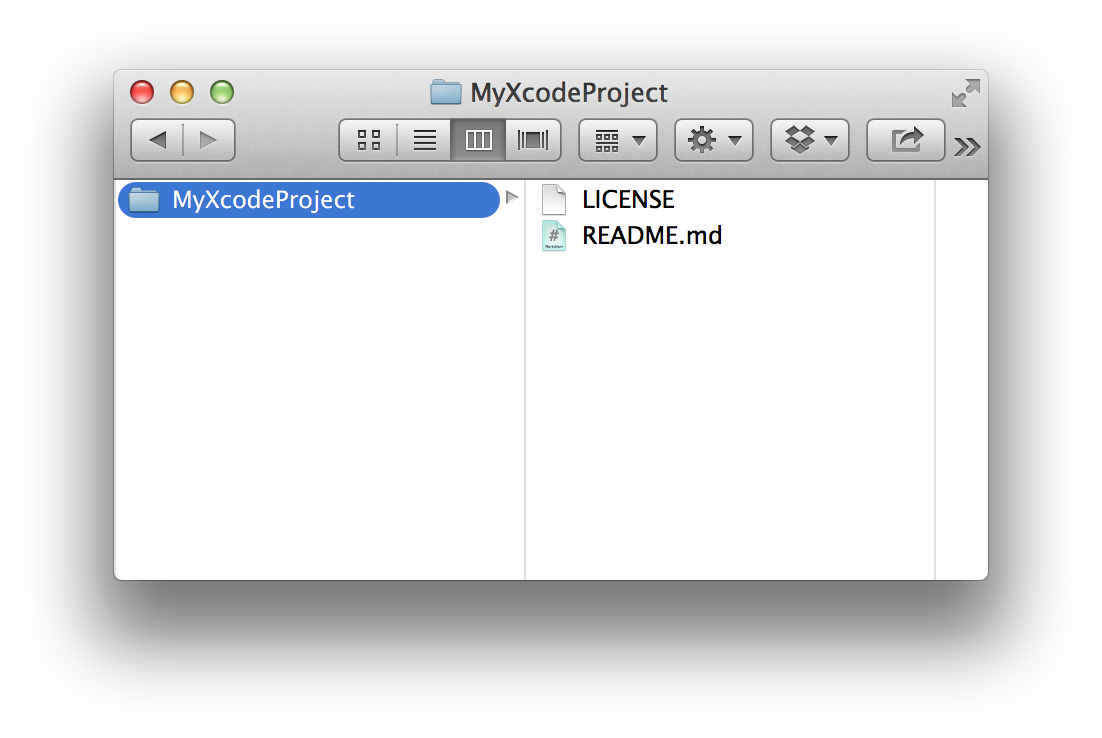Click the green zoom window button
This screenshot has width=1102, height=738.
coord(222,92)
